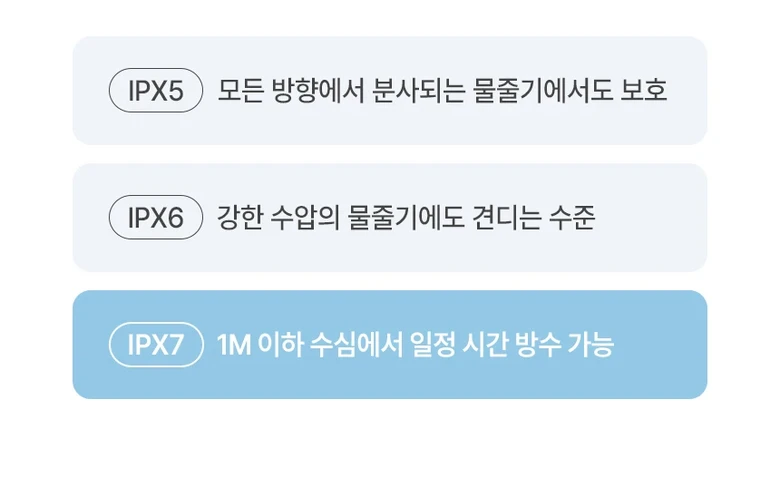The width and height of the screenshot is (780, 497).
Task: Click the word 일정 in the IPX7 description
Action: (432, 344)
